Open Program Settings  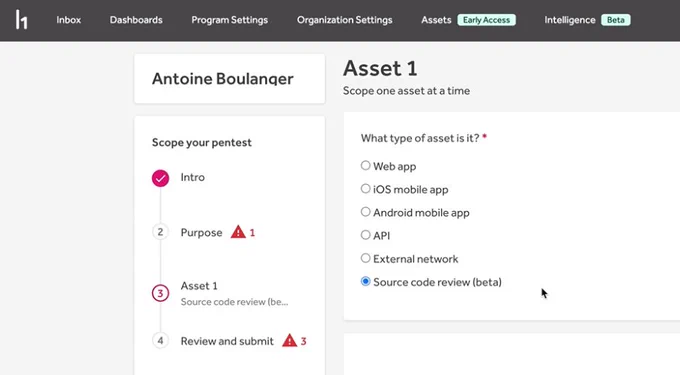229,20
